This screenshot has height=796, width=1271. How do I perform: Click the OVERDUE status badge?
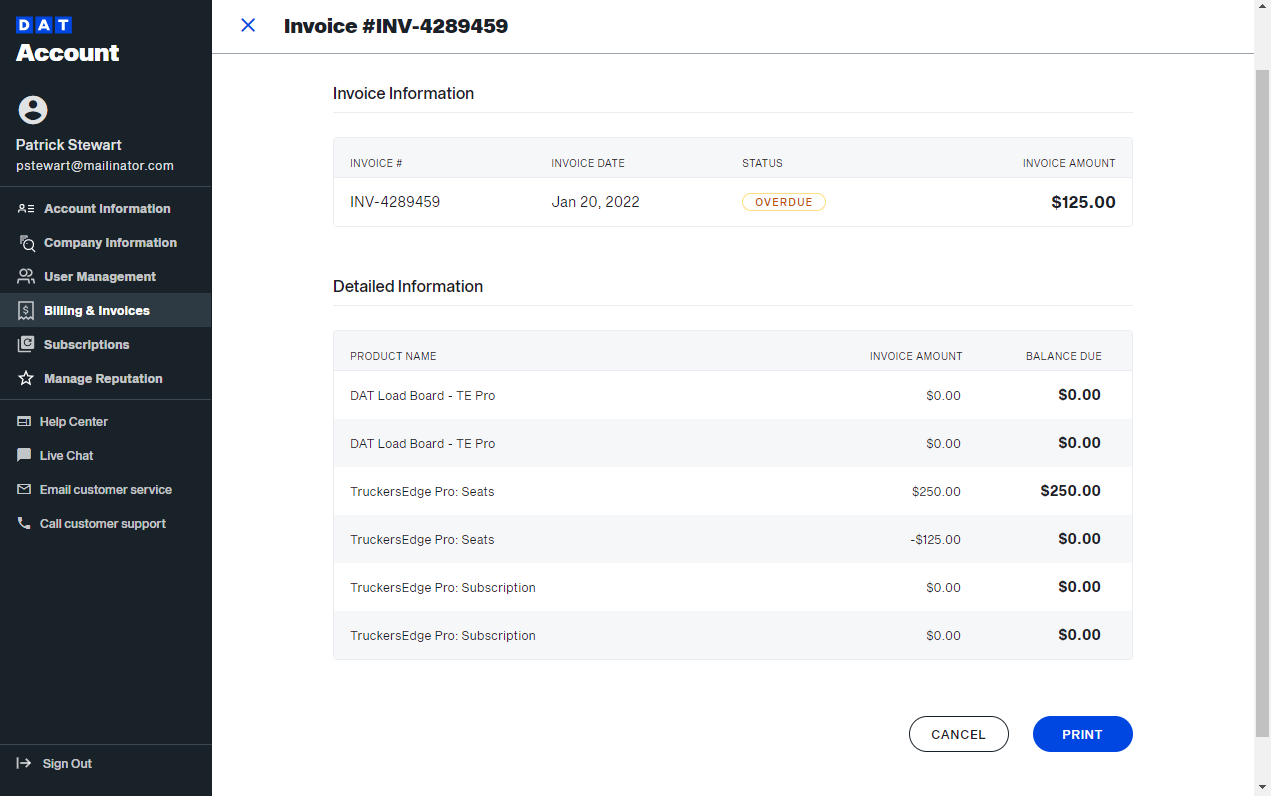coord(783,201)
